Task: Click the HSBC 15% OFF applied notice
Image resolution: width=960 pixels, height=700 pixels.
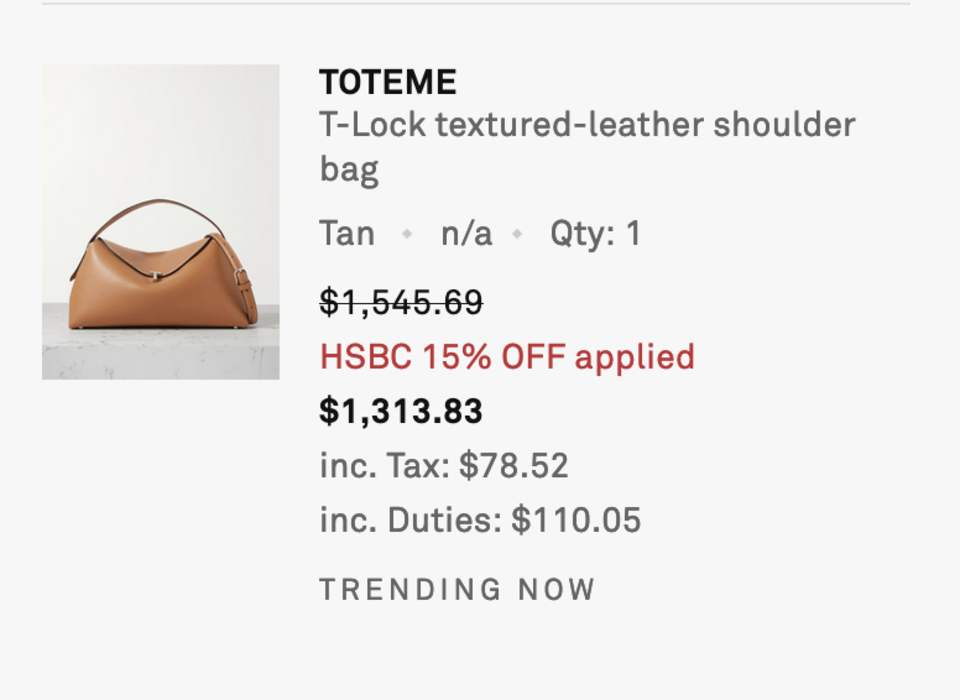Action: (508, 356)
